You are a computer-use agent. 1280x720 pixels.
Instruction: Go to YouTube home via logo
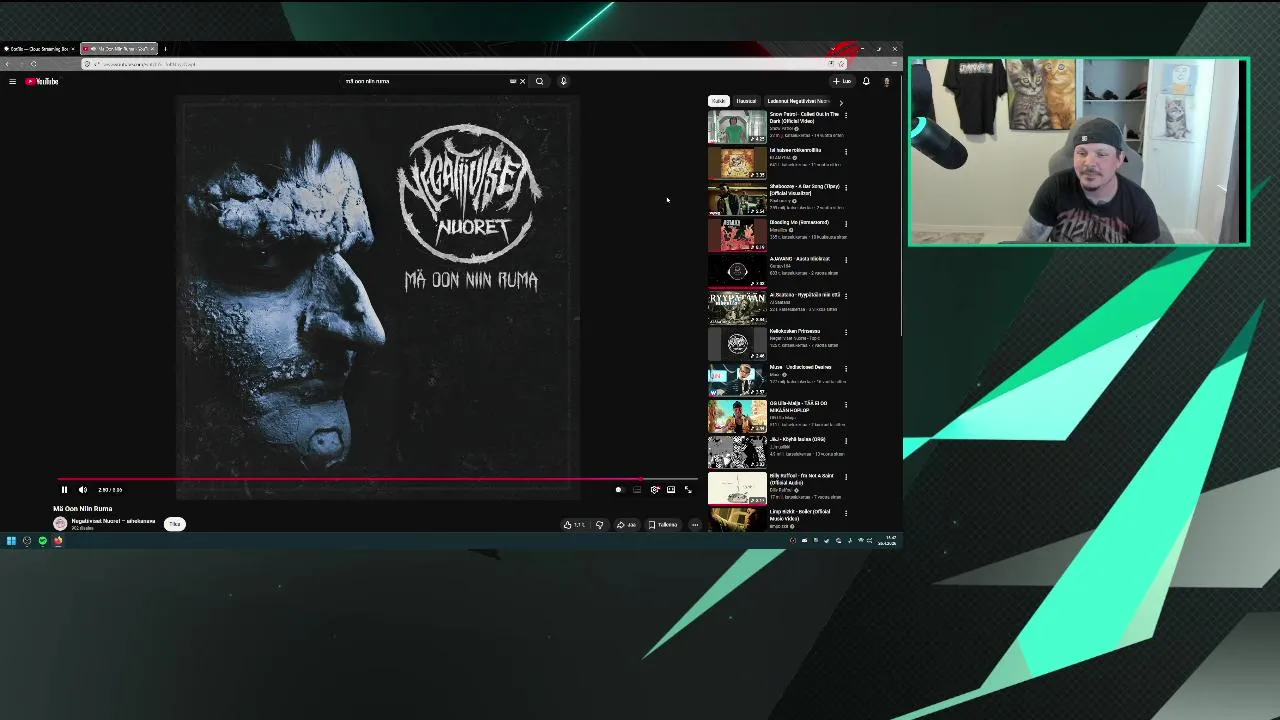42,82
